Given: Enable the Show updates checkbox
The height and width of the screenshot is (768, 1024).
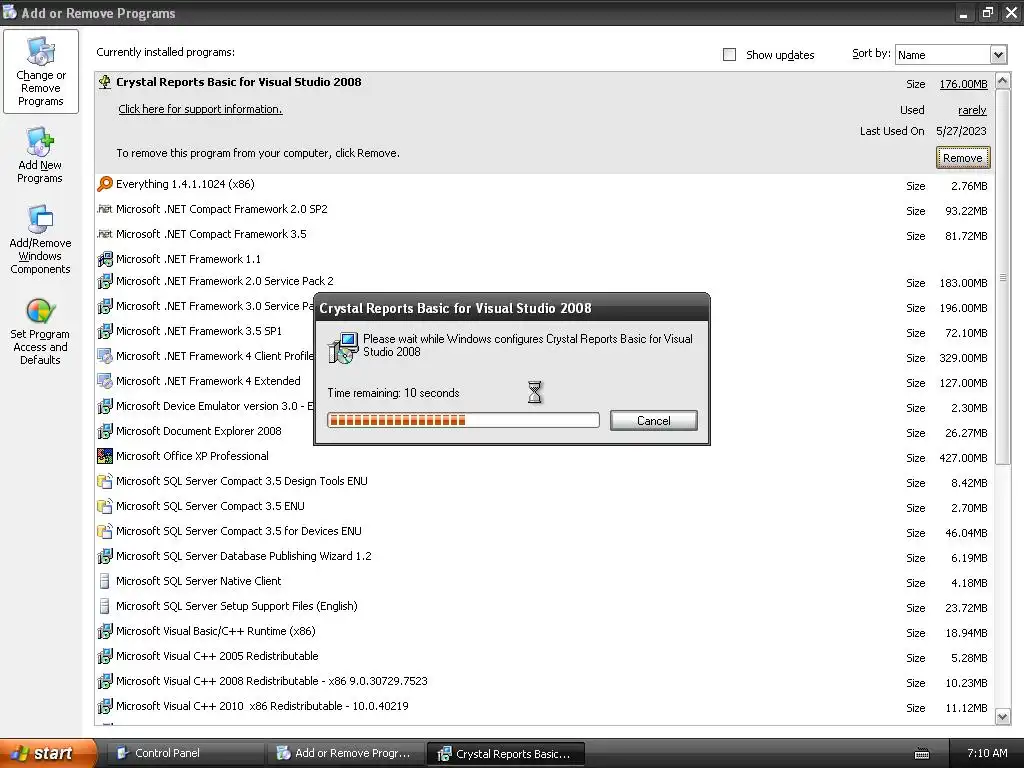Looking at the screenshot, I should pos(729,55).
